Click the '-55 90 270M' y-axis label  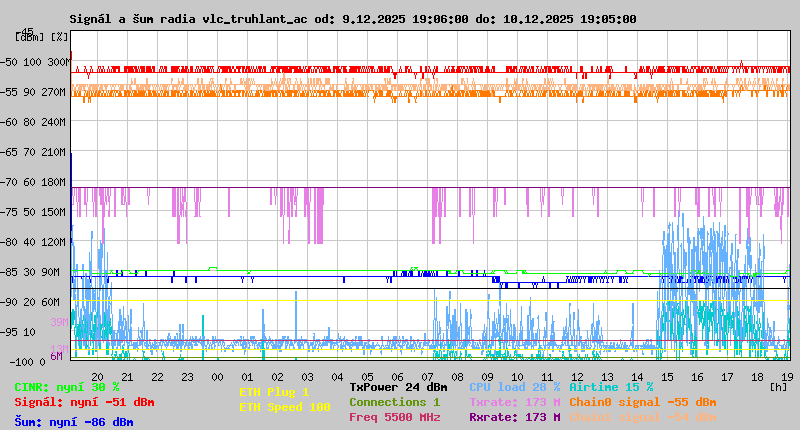point(33,92)
